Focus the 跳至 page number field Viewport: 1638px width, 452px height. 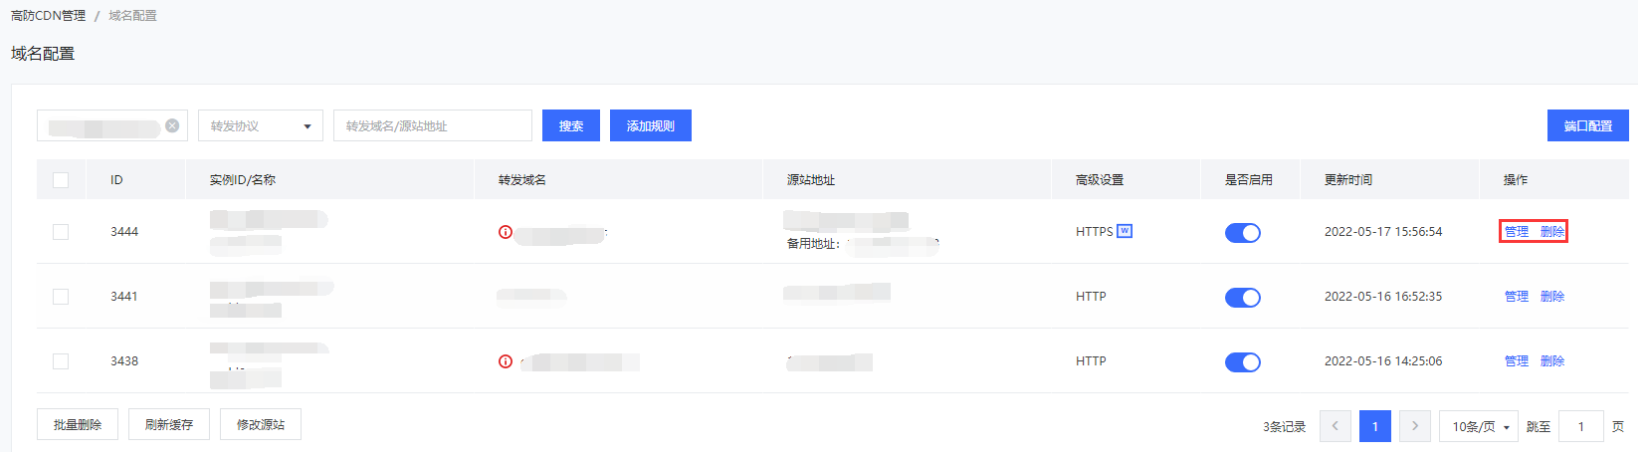coord(1581,427)
